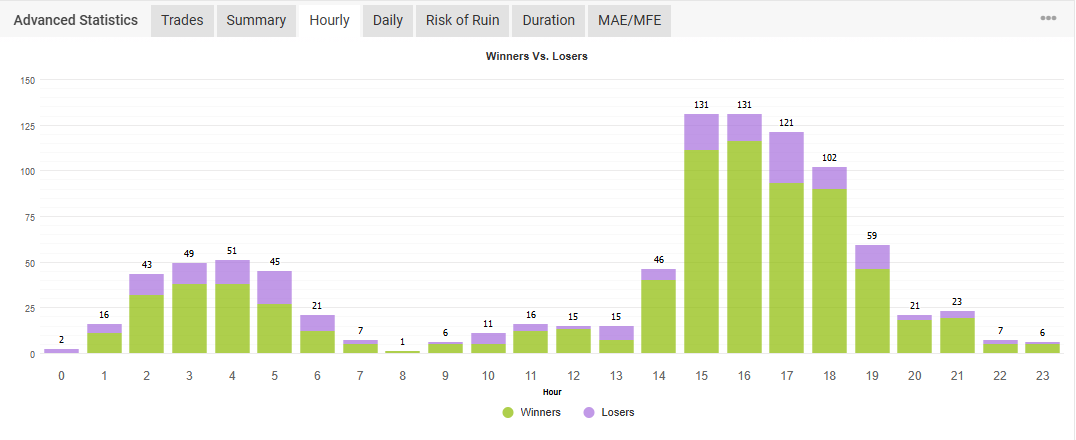Switch to the Trades tab
Viewport: 1076px width, 440px height.
(183, 21)
